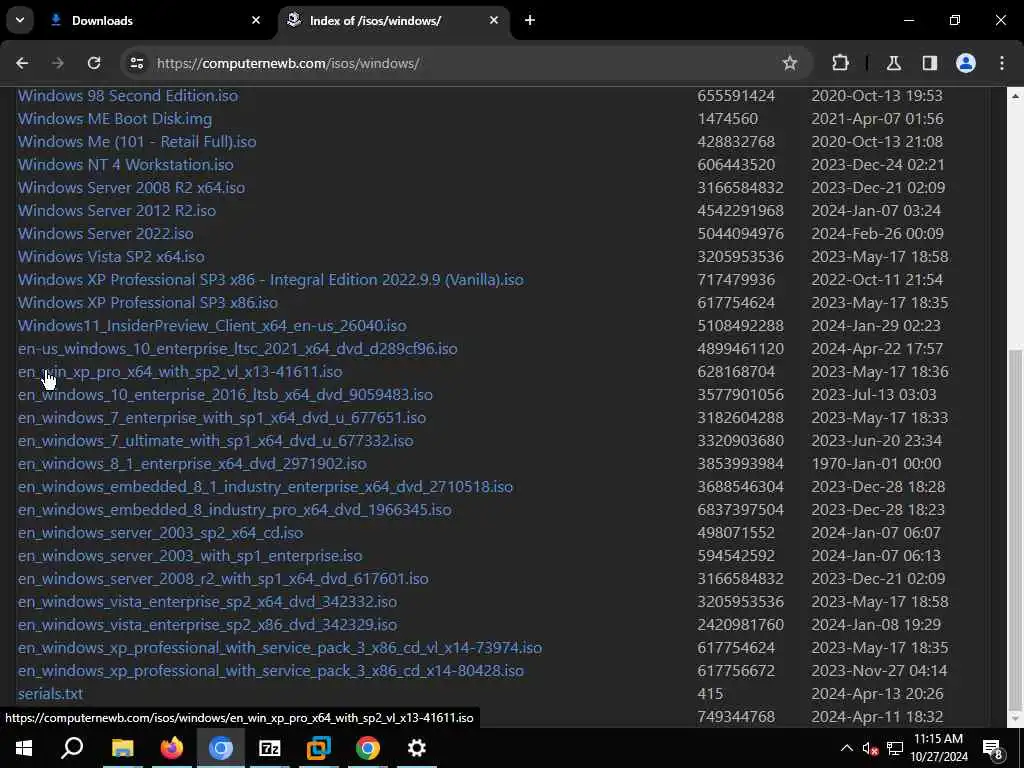Open the serials.txt file link

[x=50, y=694]
